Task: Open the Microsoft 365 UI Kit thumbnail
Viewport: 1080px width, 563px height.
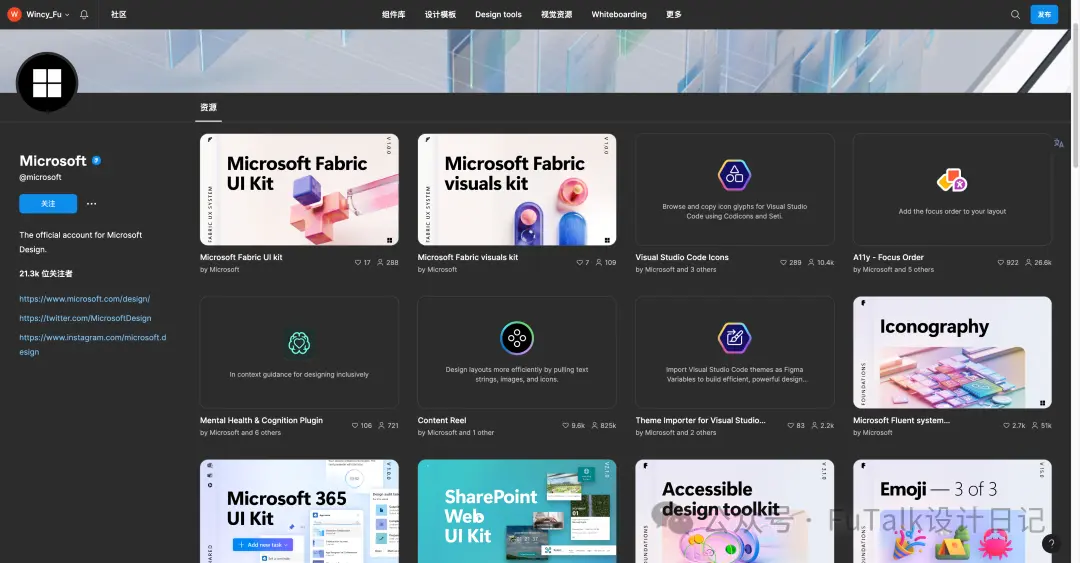Action: pos(299,511)
